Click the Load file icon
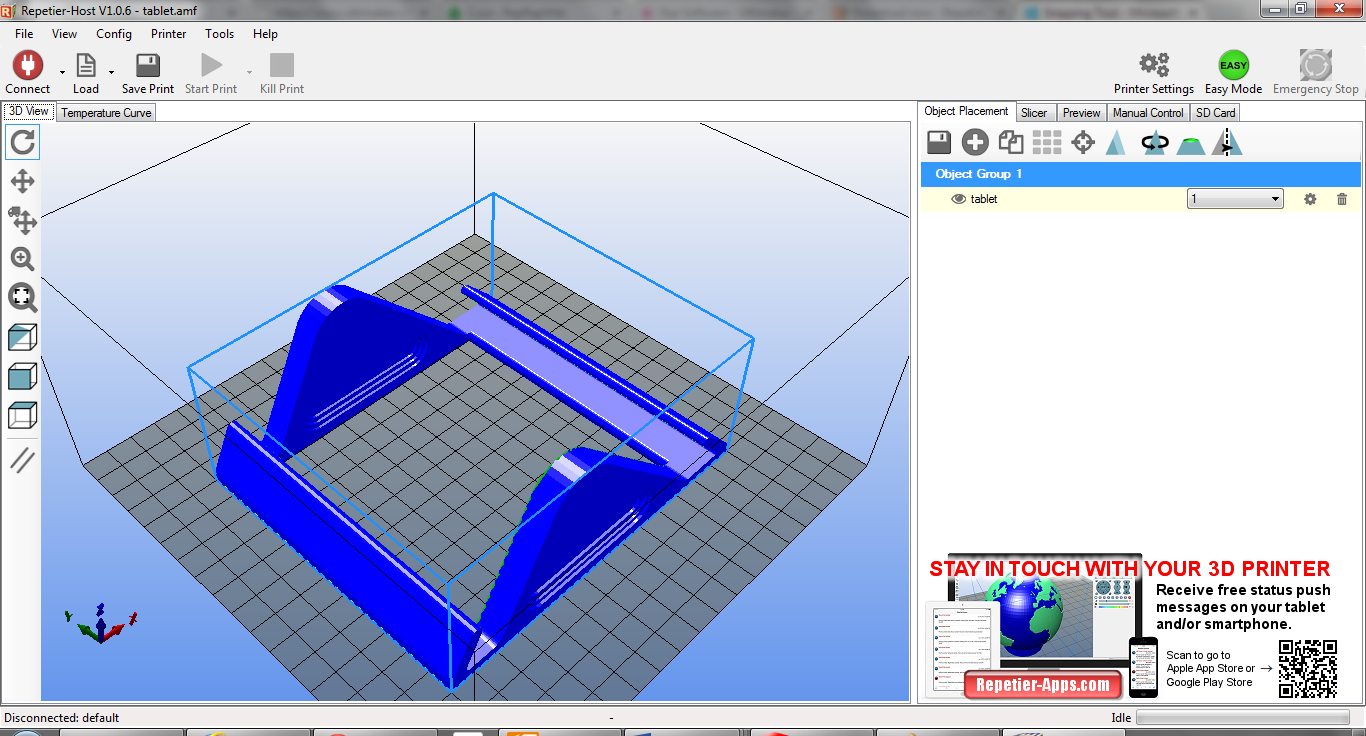The height and width of the screenshot is (736, 1366). (86, 66)
